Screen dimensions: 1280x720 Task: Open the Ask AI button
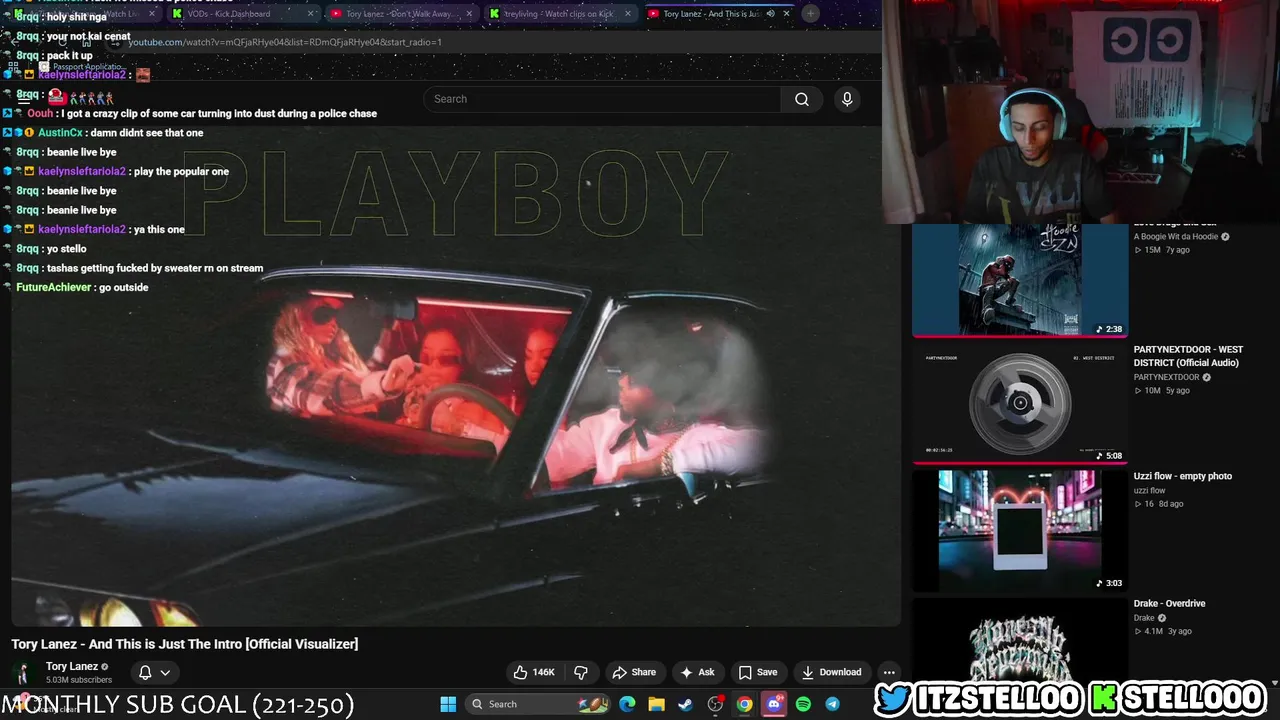(x=697, y=672)
